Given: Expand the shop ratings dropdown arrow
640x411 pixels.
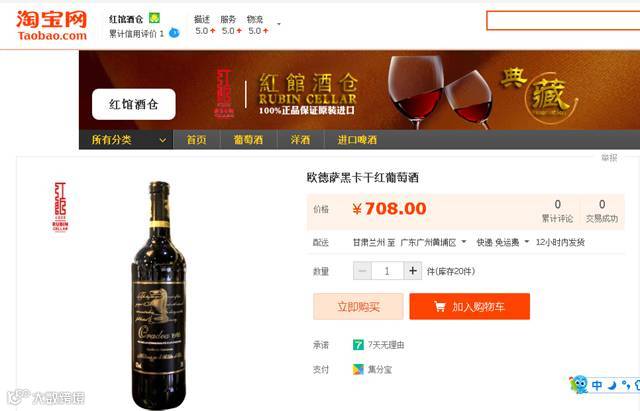Looking at the screenshot, I should [279, 24].
